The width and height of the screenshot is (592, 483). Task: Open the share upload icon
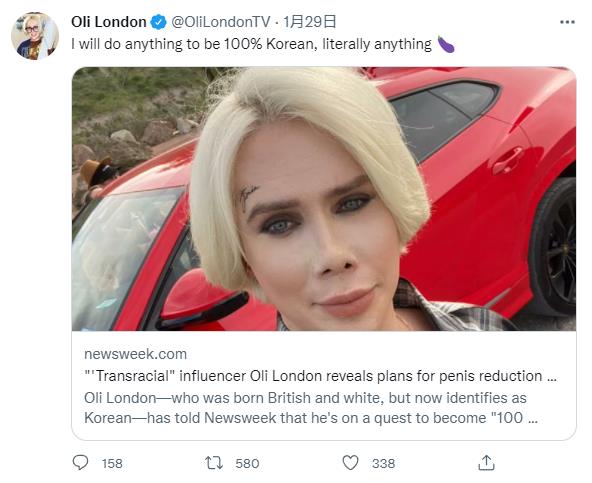point(486,463)
